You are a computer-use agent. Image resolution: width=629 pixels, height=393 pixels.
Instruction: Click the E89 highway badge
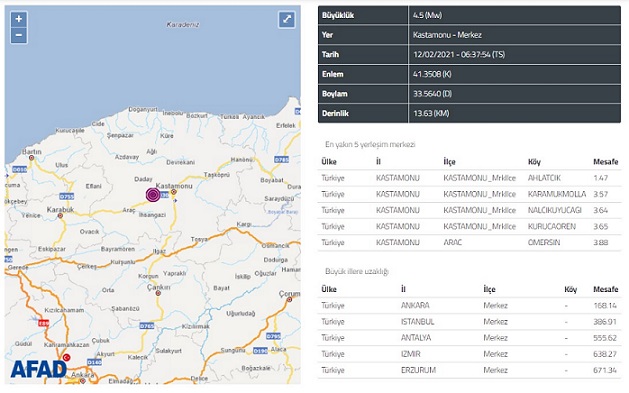[x=43, y=323]
